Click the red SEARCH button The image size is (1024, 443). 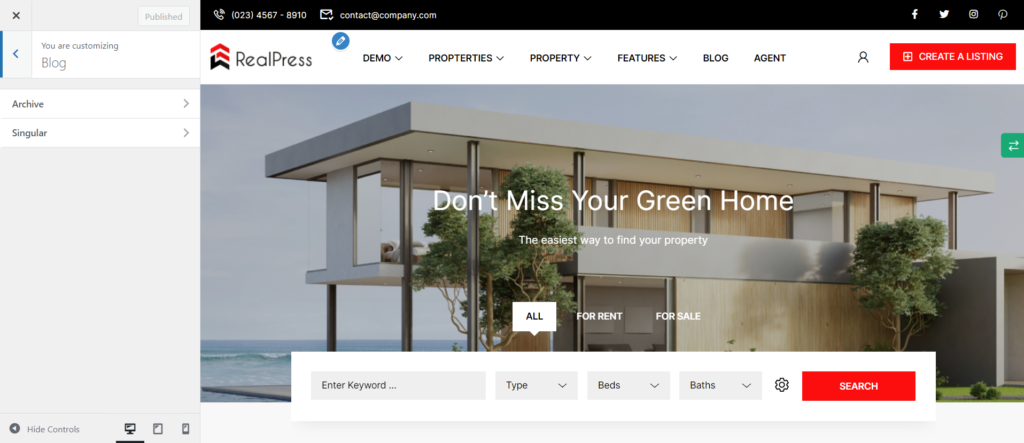point(859,386)
